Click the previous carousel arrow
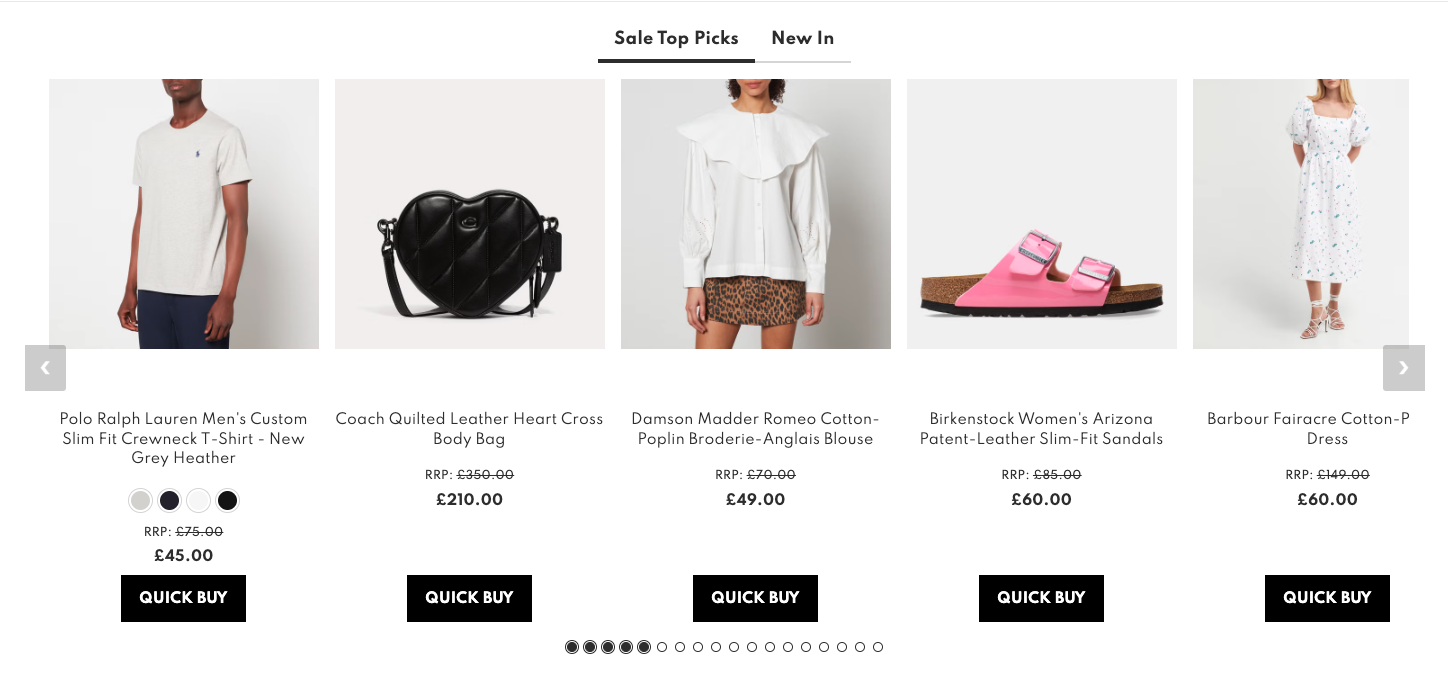The image size is (1448, 673). 45,368
